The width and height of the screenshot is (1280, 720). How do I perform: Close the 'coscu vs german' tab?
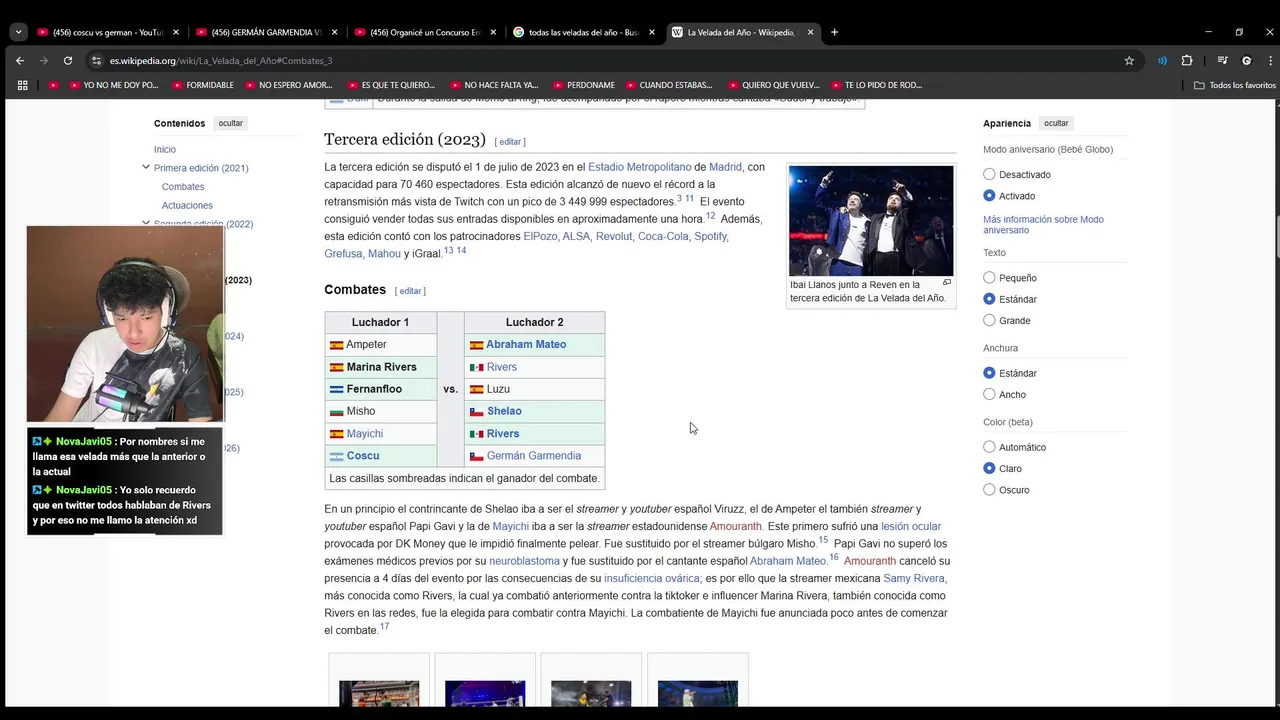[x=176, y=32]
